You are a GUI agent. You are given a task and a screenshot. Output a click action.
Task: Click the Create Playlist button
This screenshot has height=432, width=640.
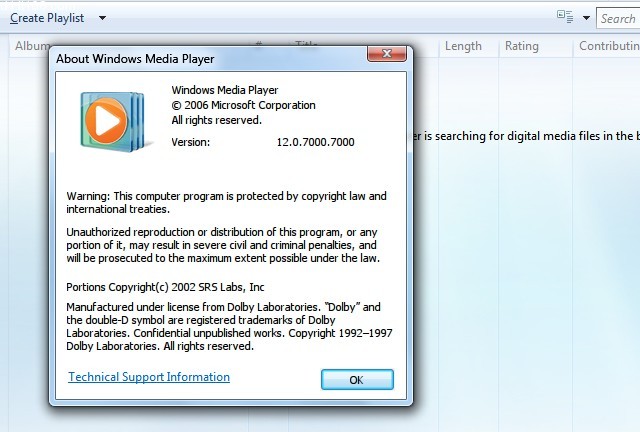click(47, 18)
